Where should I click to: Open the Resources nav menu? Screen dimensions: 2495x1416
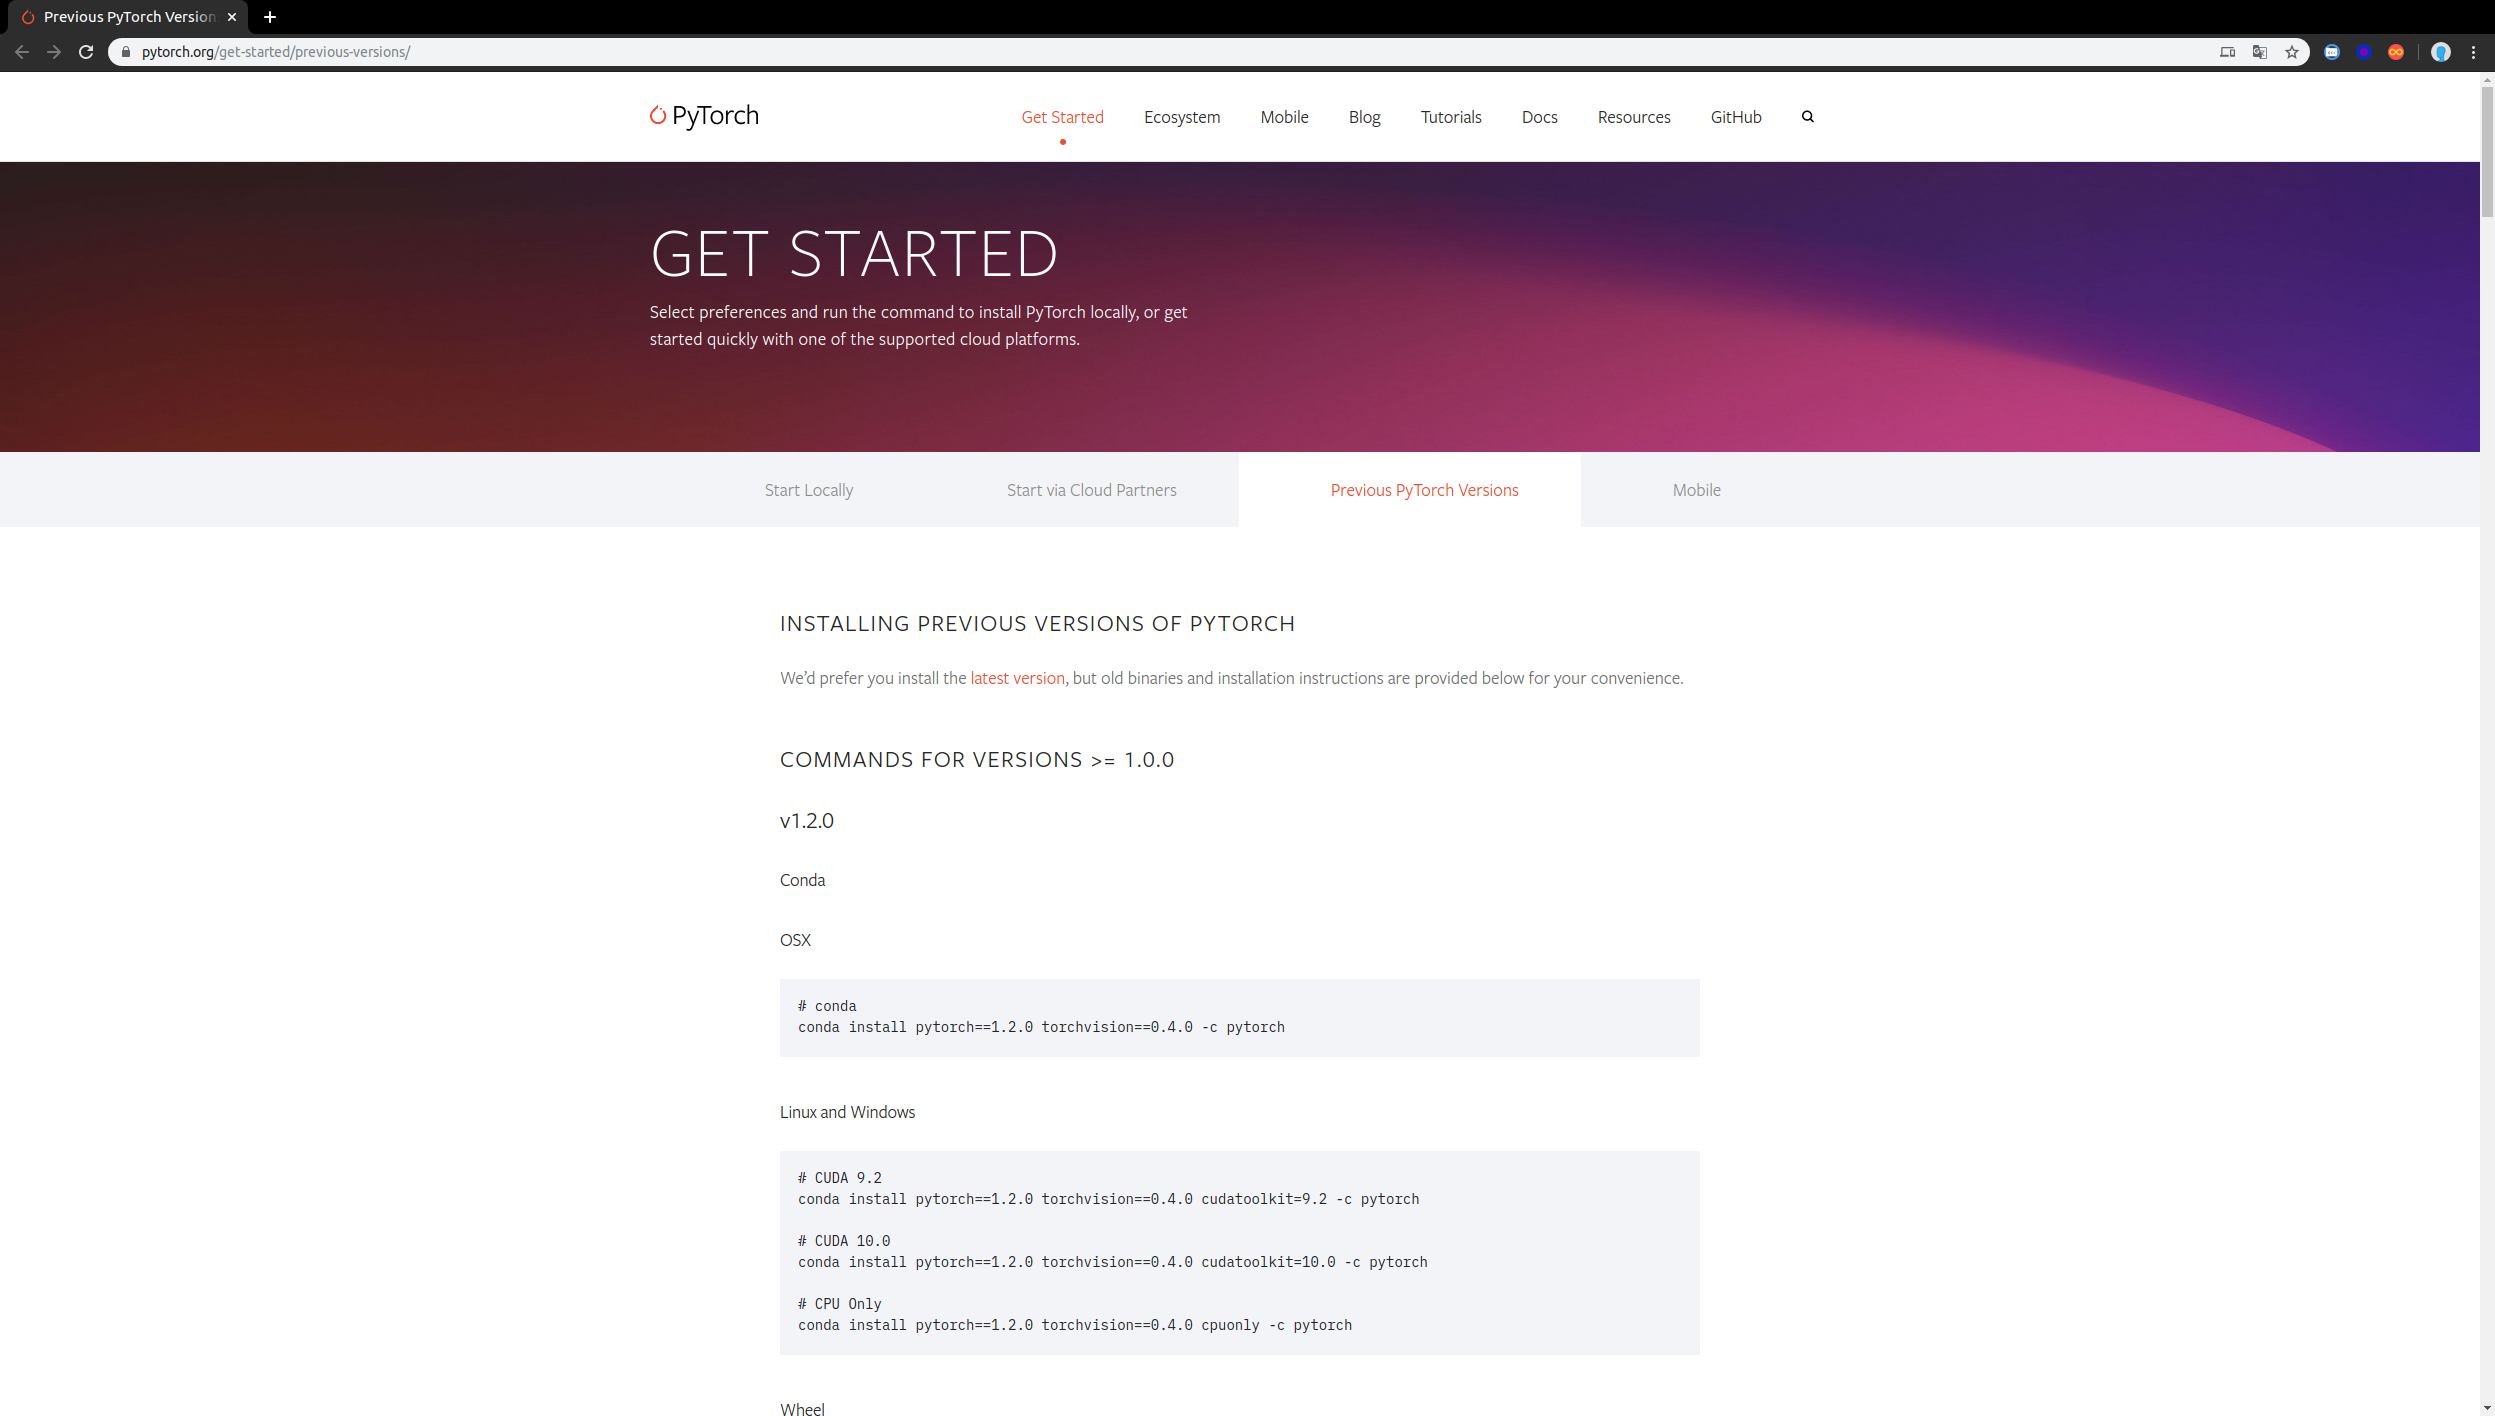(x=1633, y=117)
